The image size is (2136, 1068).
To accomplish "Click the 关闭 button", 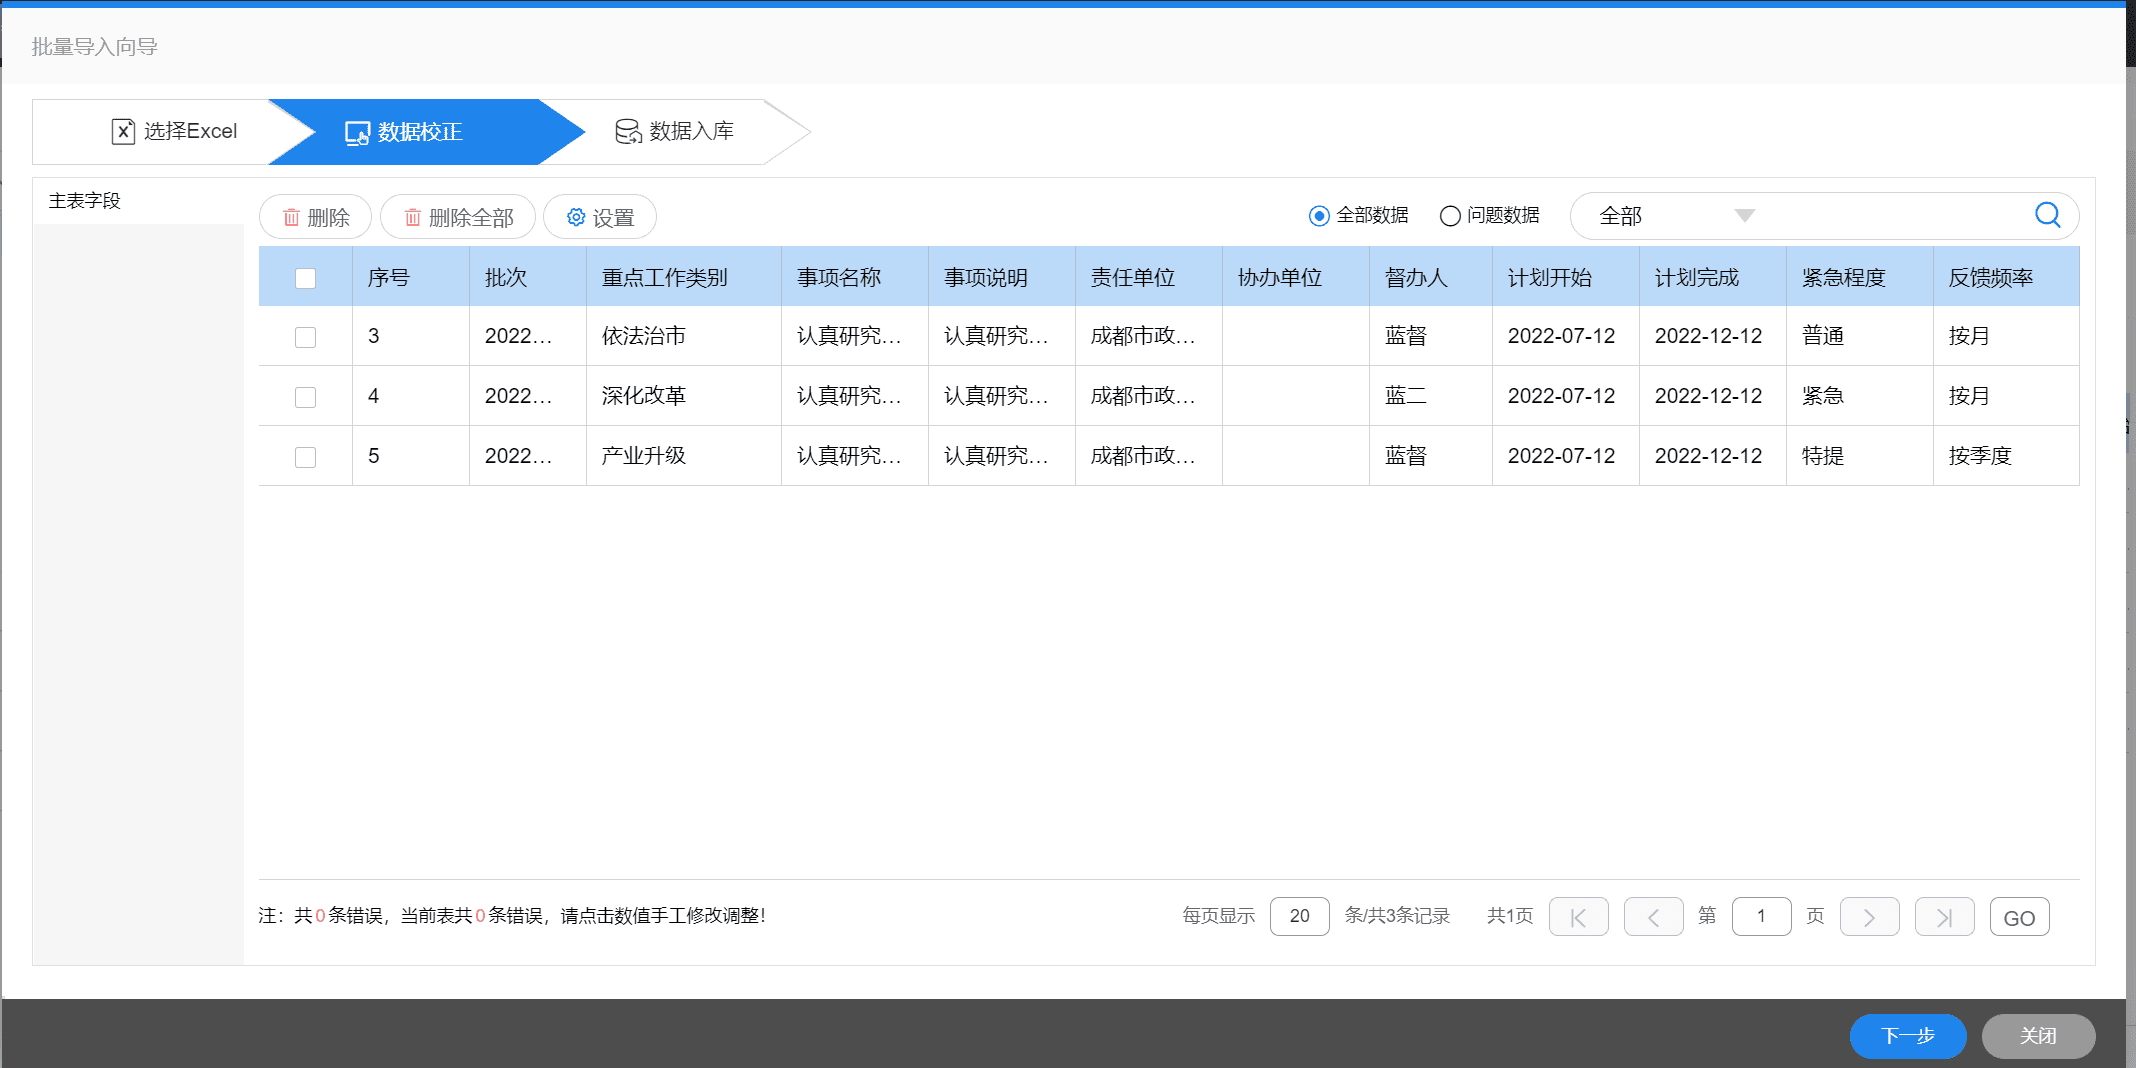I will (x=2038, y=1036).
